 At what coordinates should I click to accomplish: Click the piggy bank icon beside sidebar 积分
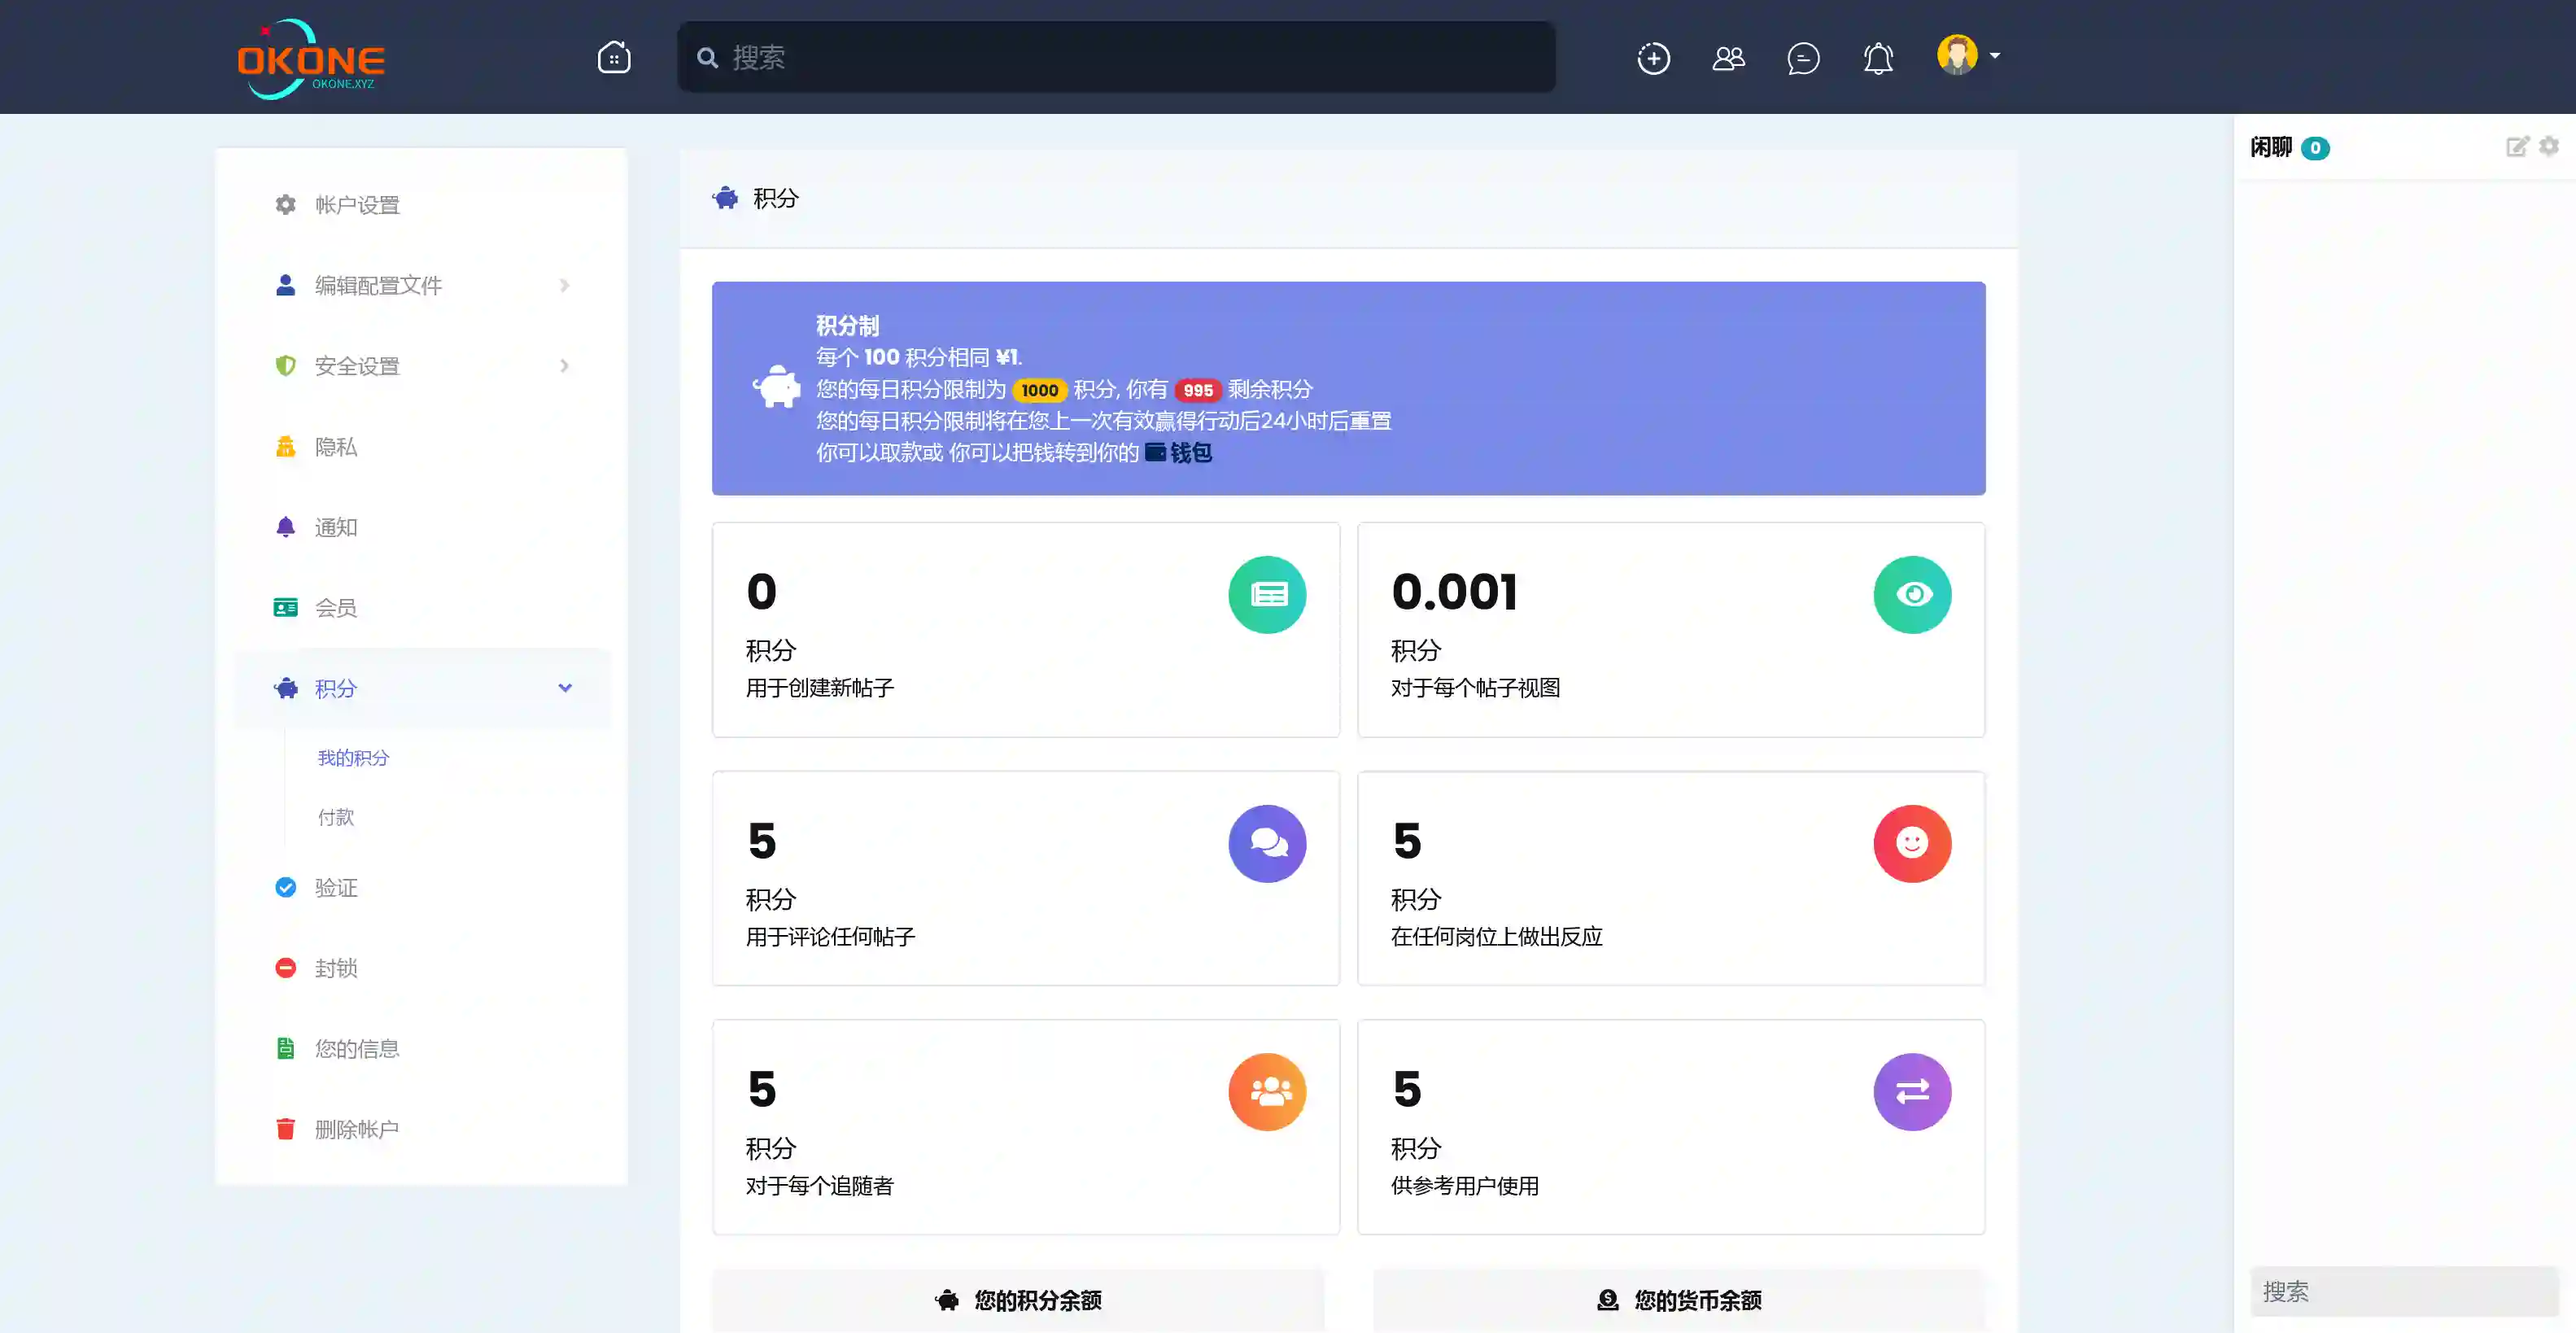click(x=286, y=688)
